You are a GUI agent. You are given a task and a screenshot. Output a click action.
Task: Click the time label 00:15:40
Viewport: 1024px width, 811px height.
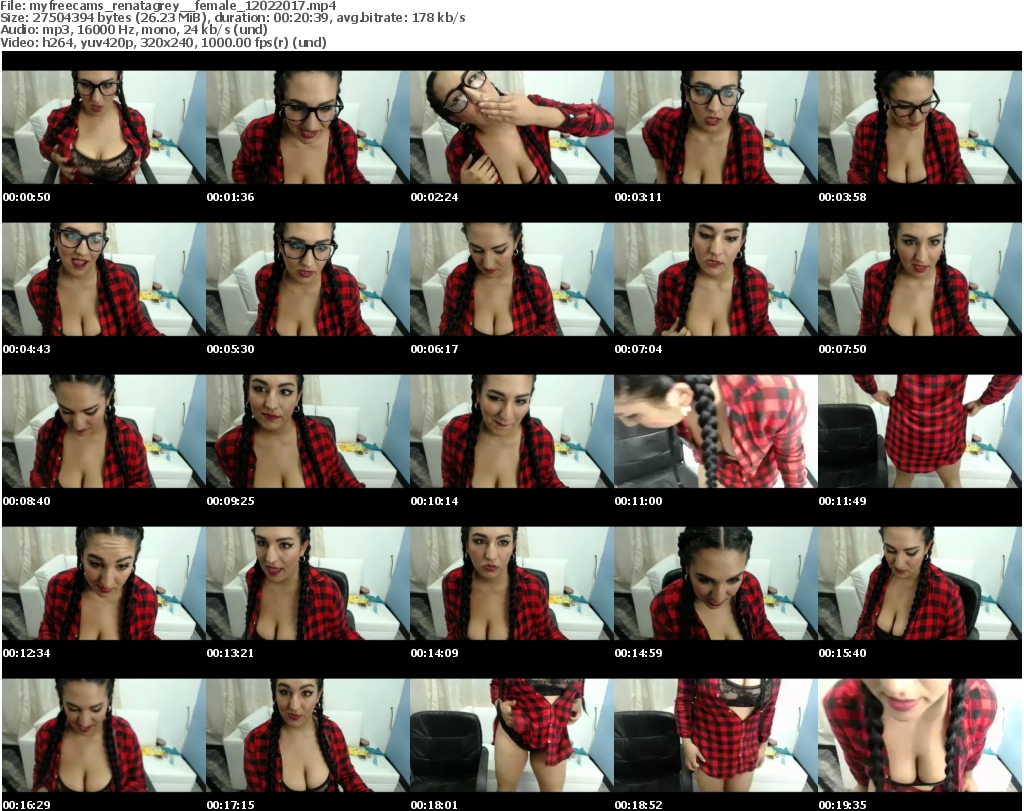tap(842, 653)
